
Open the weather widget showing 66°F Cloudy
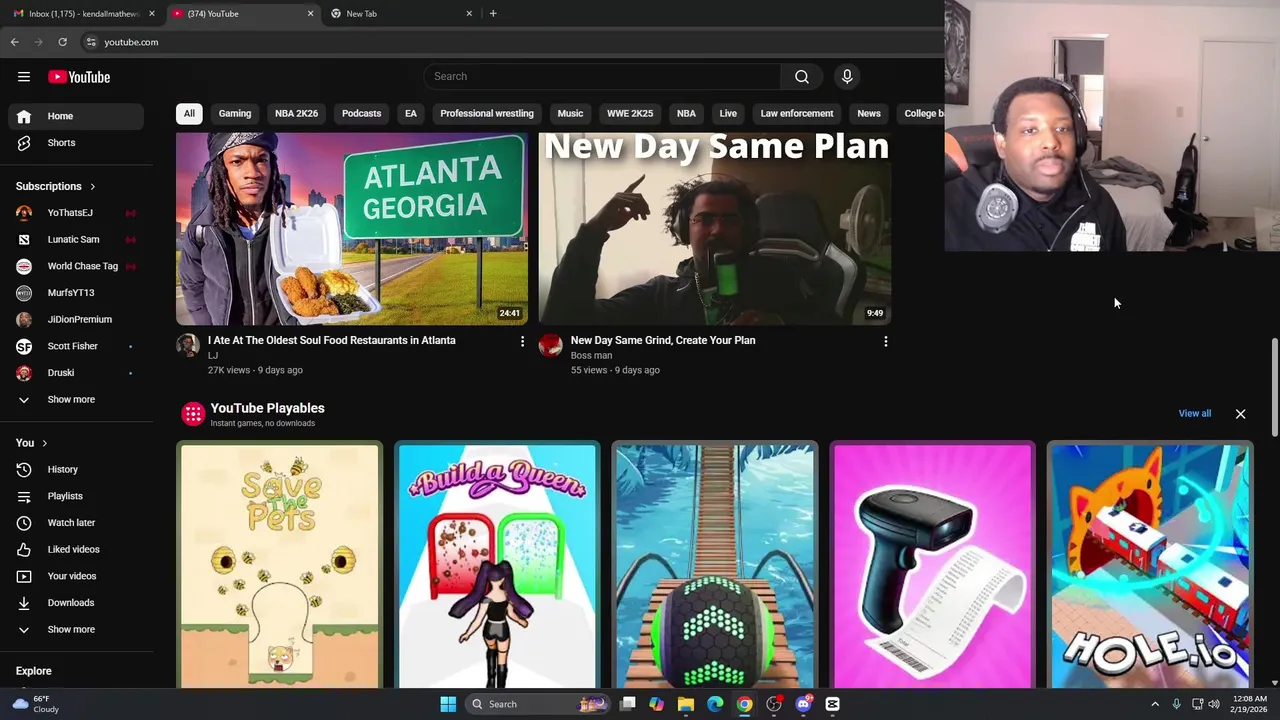(x=36, y=704)
